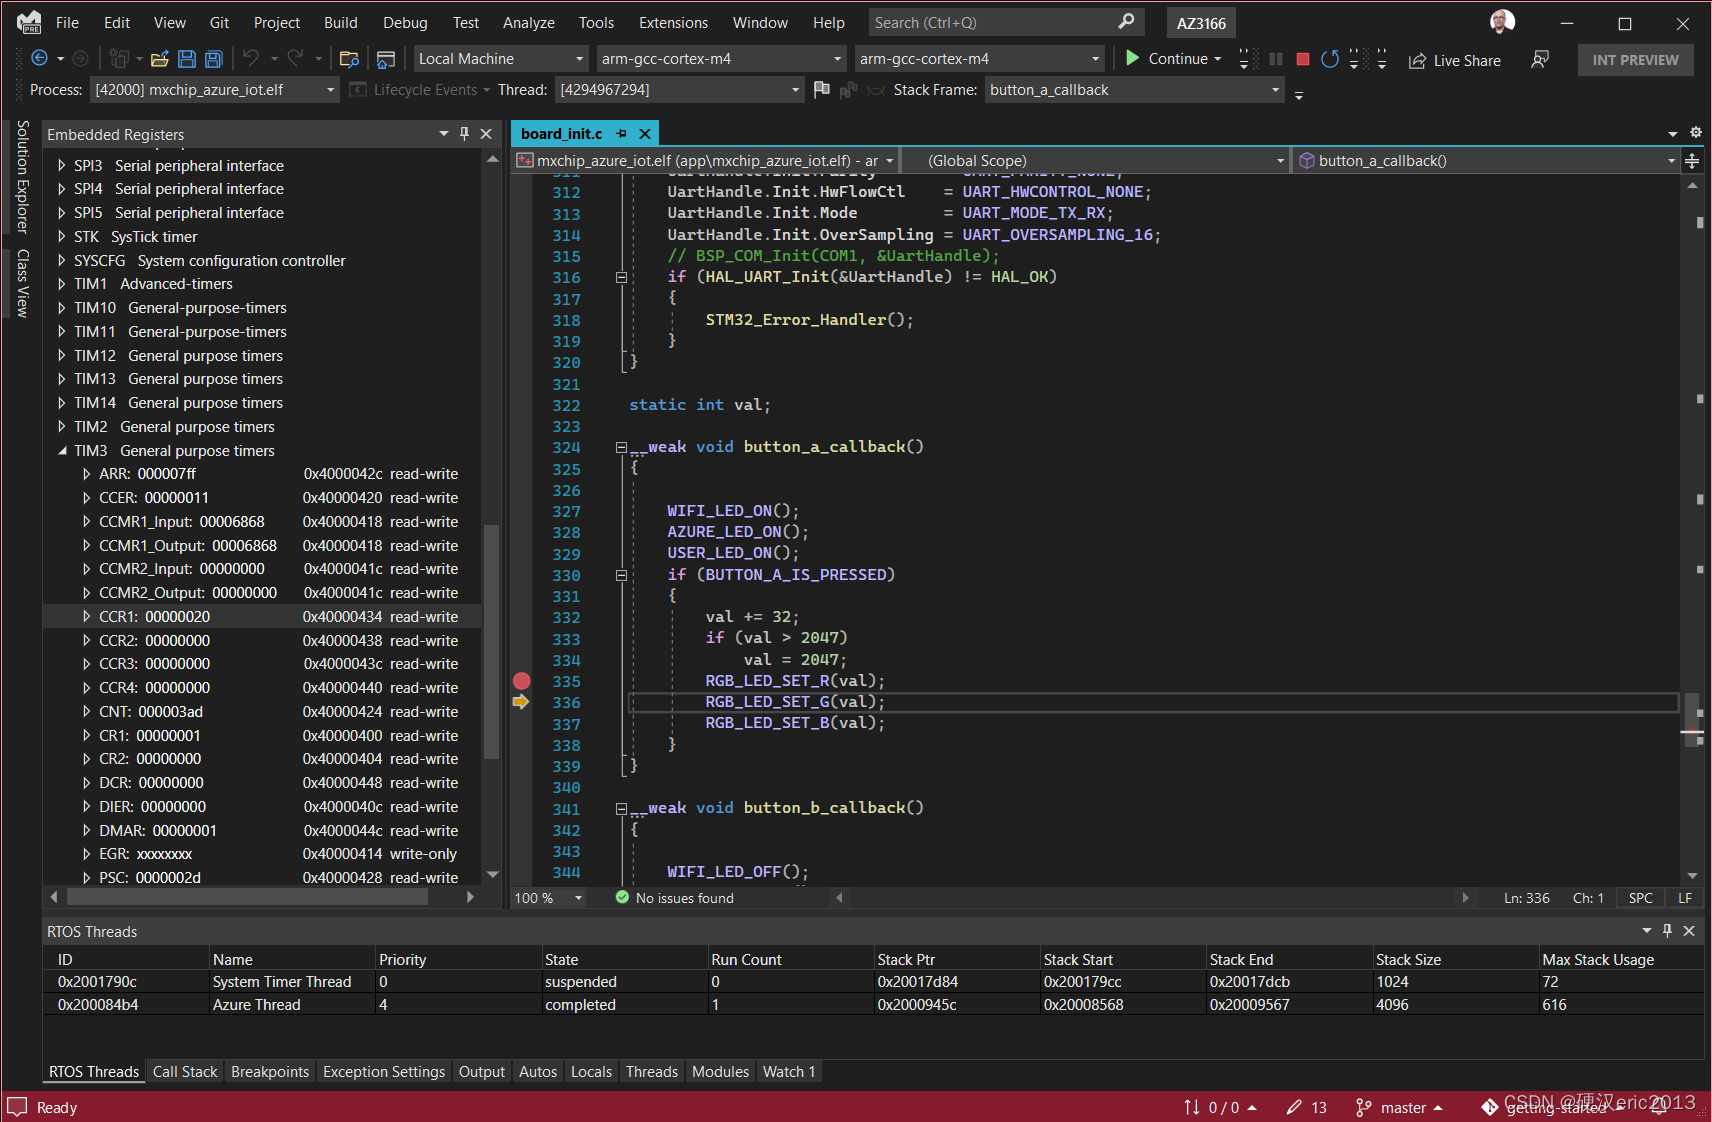
Task: Expand the ARR register row
Action: click(87, 474)
